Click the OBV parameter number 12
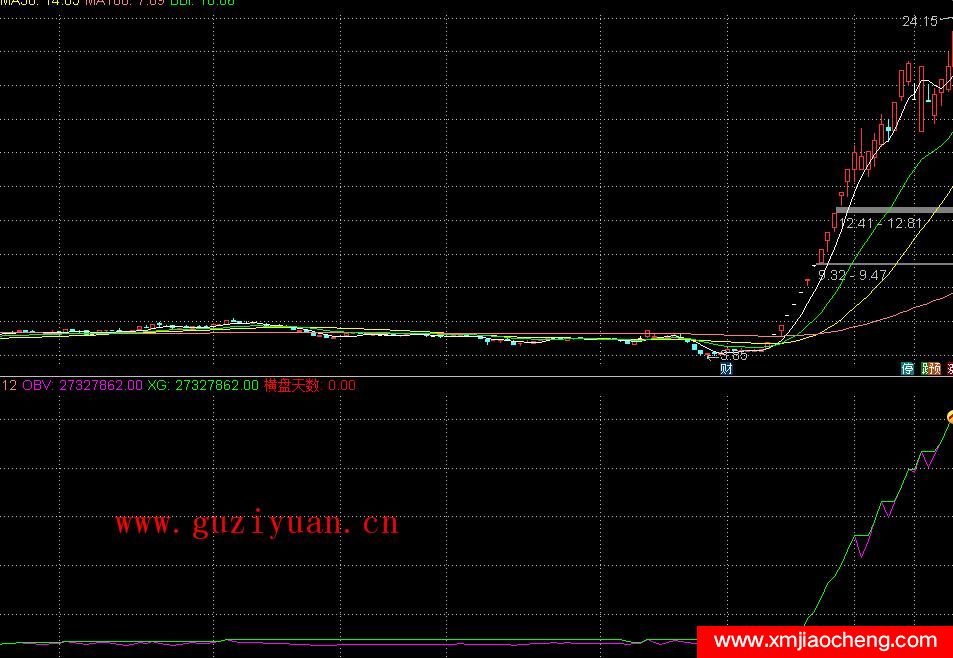 click(8, 385)
